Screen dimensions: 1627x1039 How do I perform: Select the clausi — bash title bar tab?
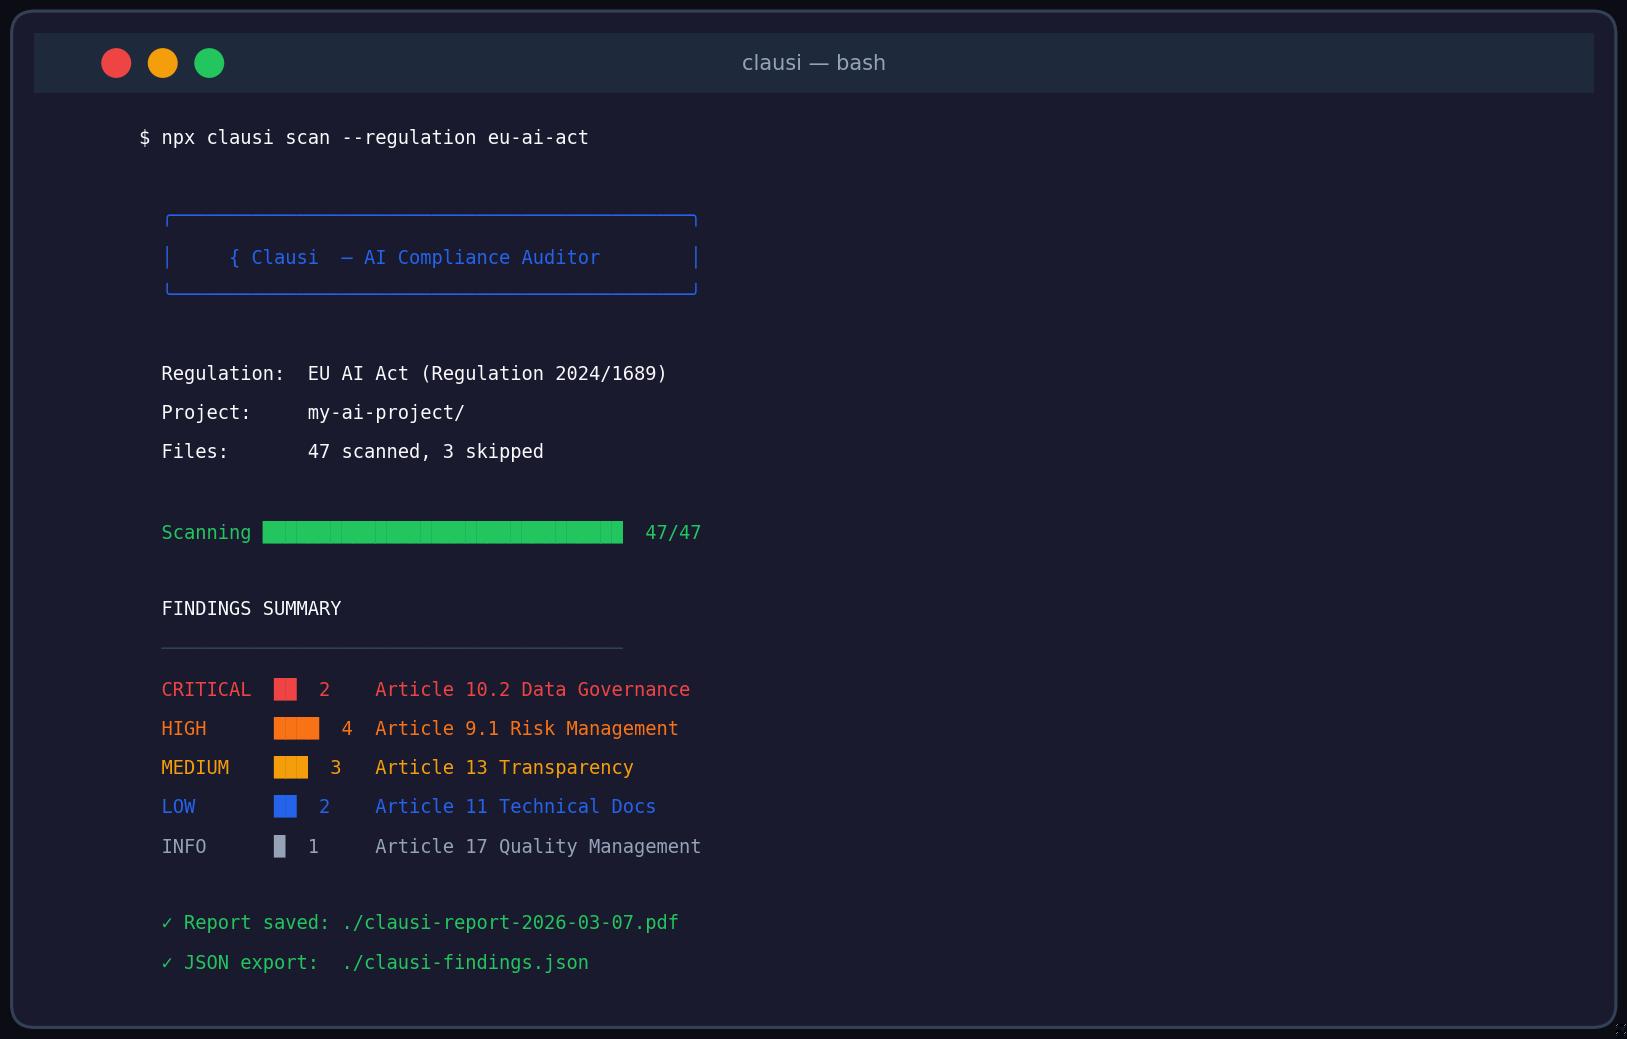(x=813, y=62)
